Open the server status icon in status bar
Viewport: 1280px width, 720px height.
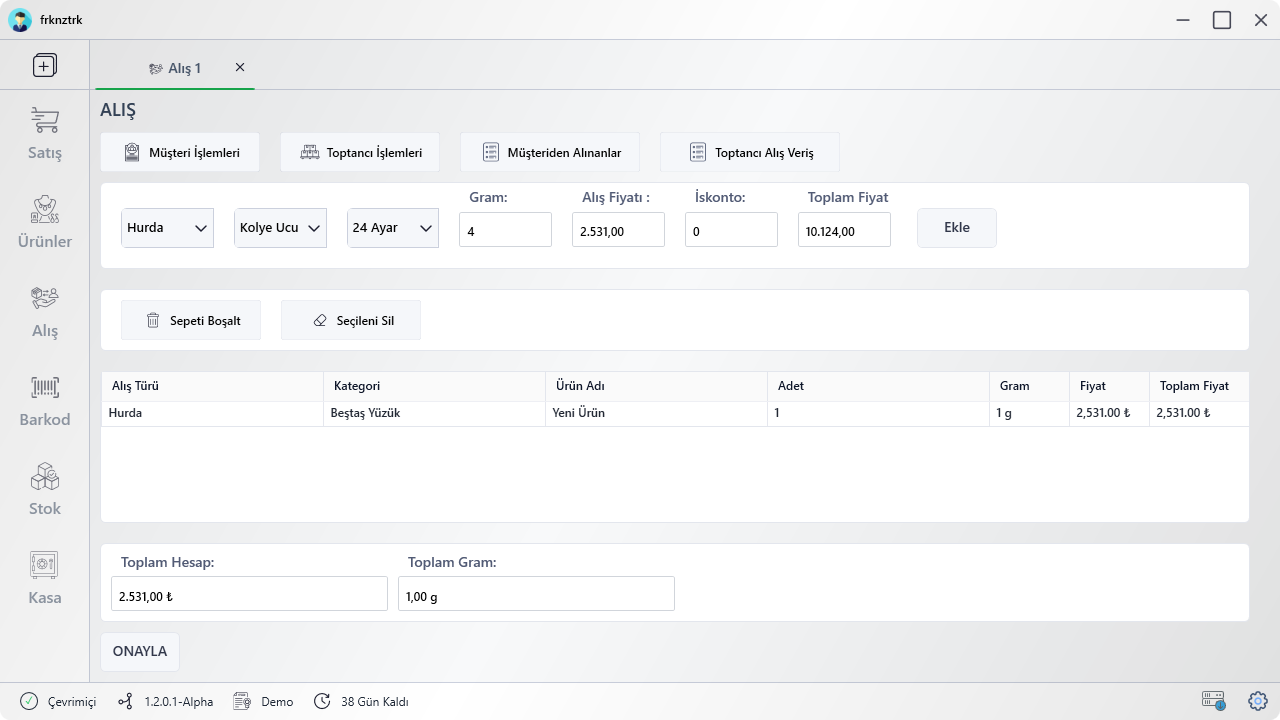1213,701
